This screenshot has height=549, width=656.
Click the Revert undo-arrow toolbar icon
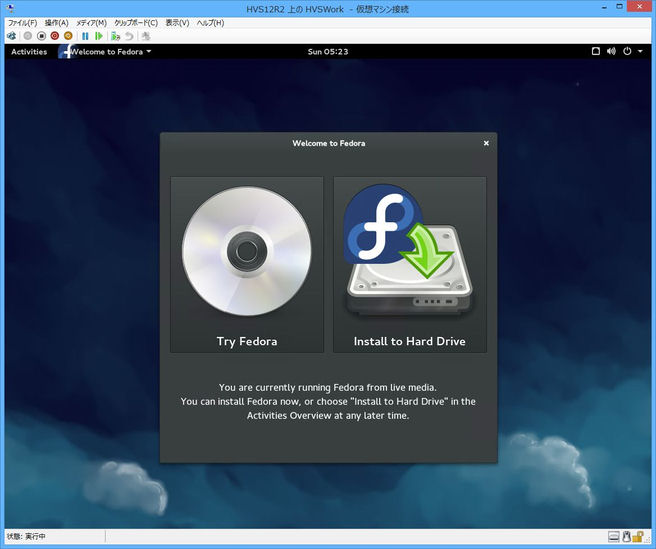click(129, 36)
